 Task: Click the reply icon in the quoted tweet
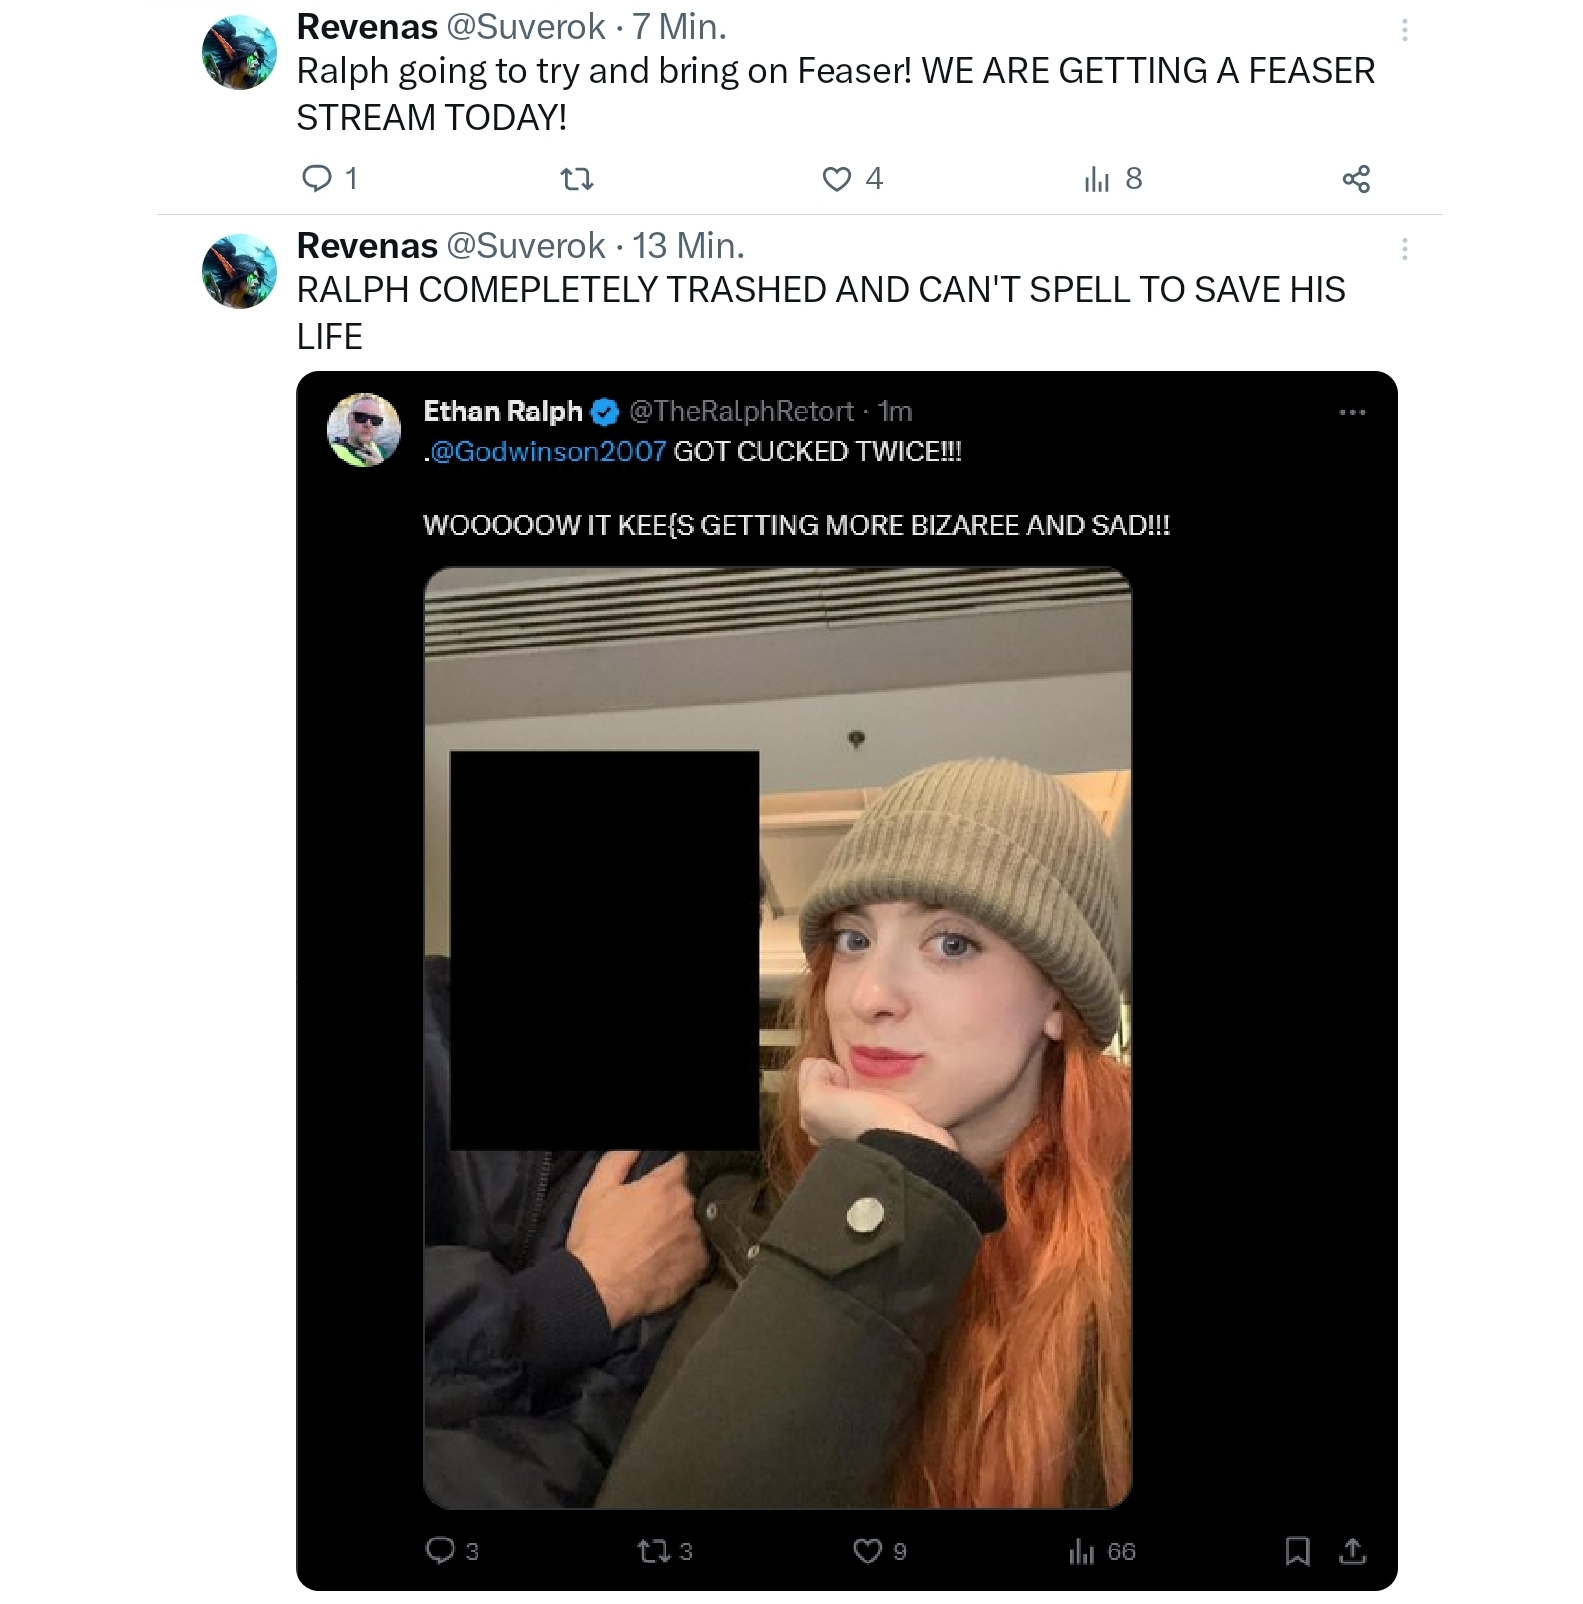(440, 1550)
